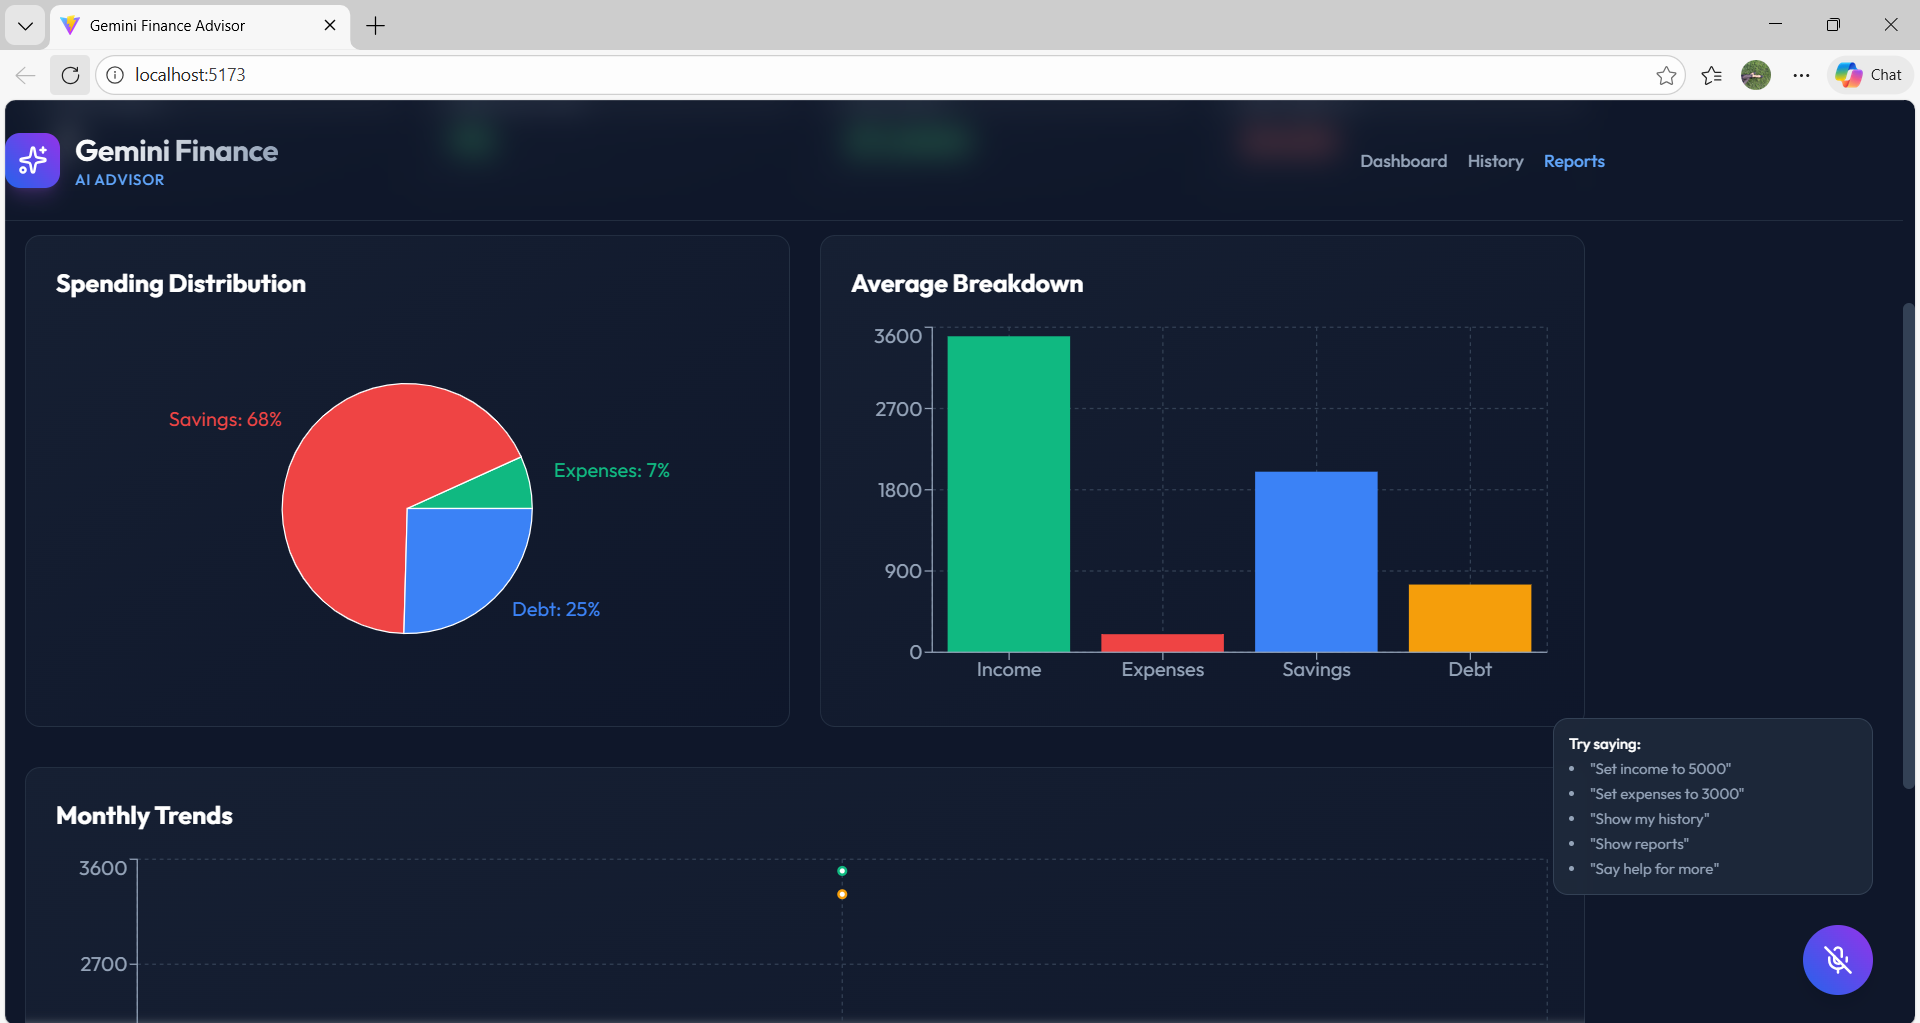Open the browser Settings and more menu
Image resolution: width=1920 pixels, height=1023 pixels.
(1801, 75)
